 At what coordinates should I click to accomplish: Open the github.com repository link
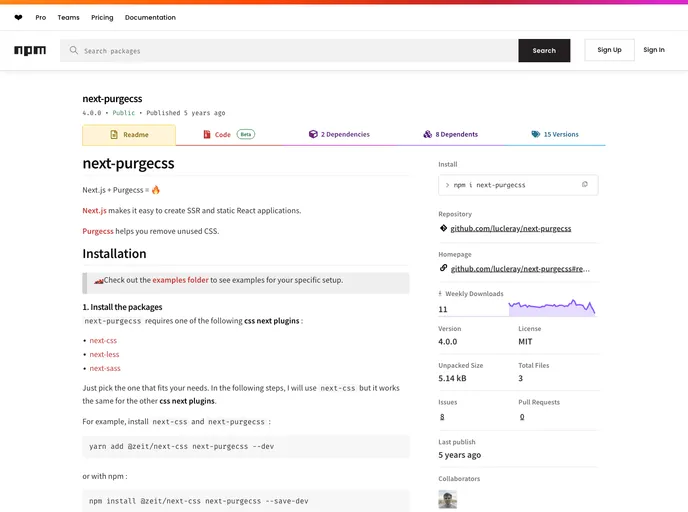[511, 229]
